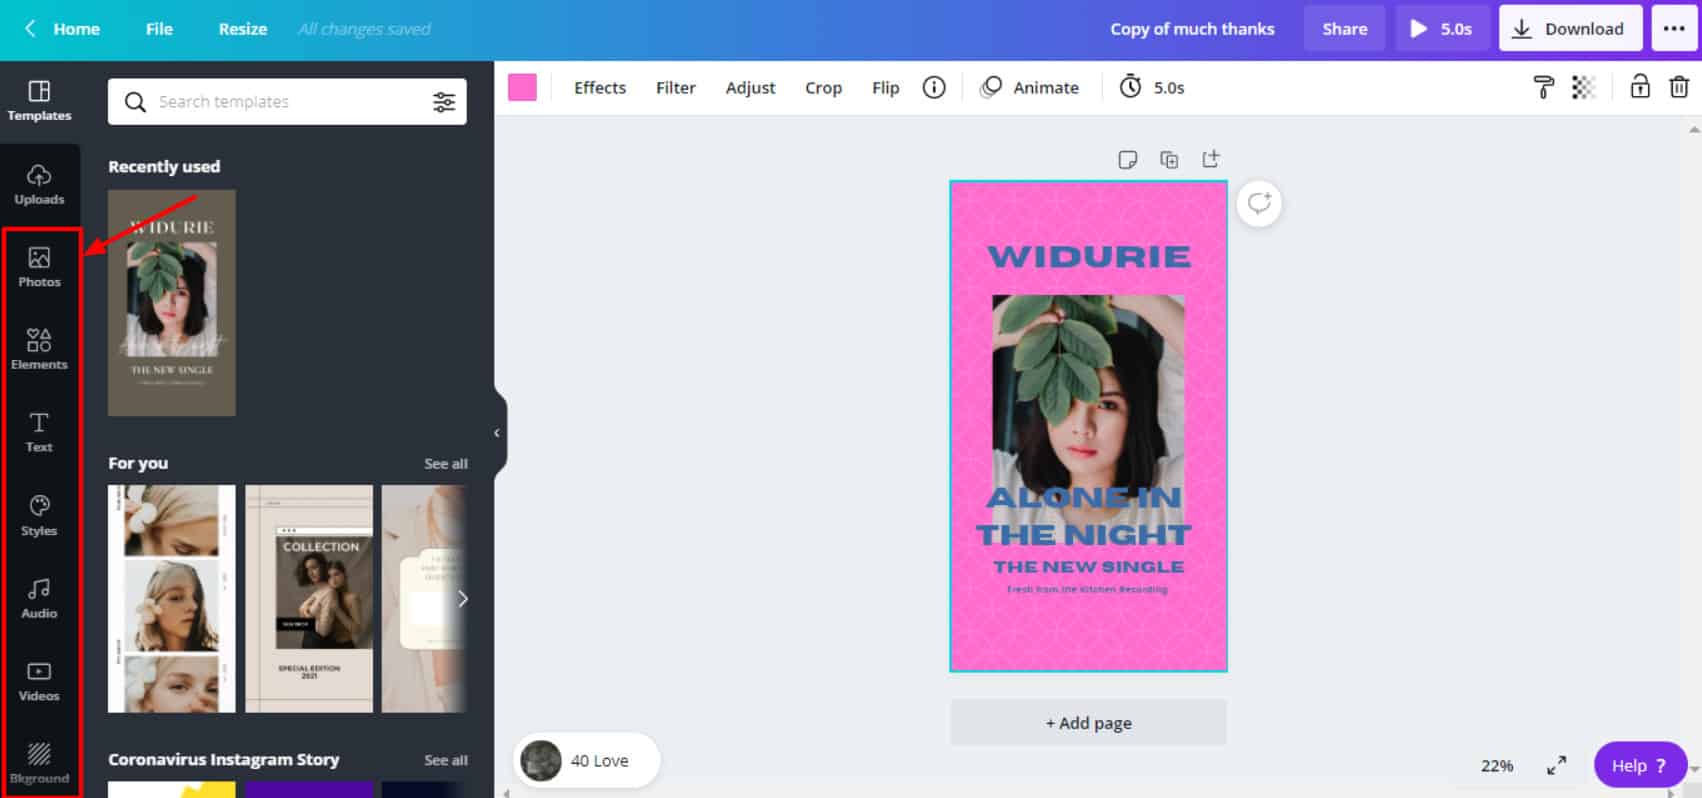Toggle the lock icon in toolbar

click(1640, 87)
